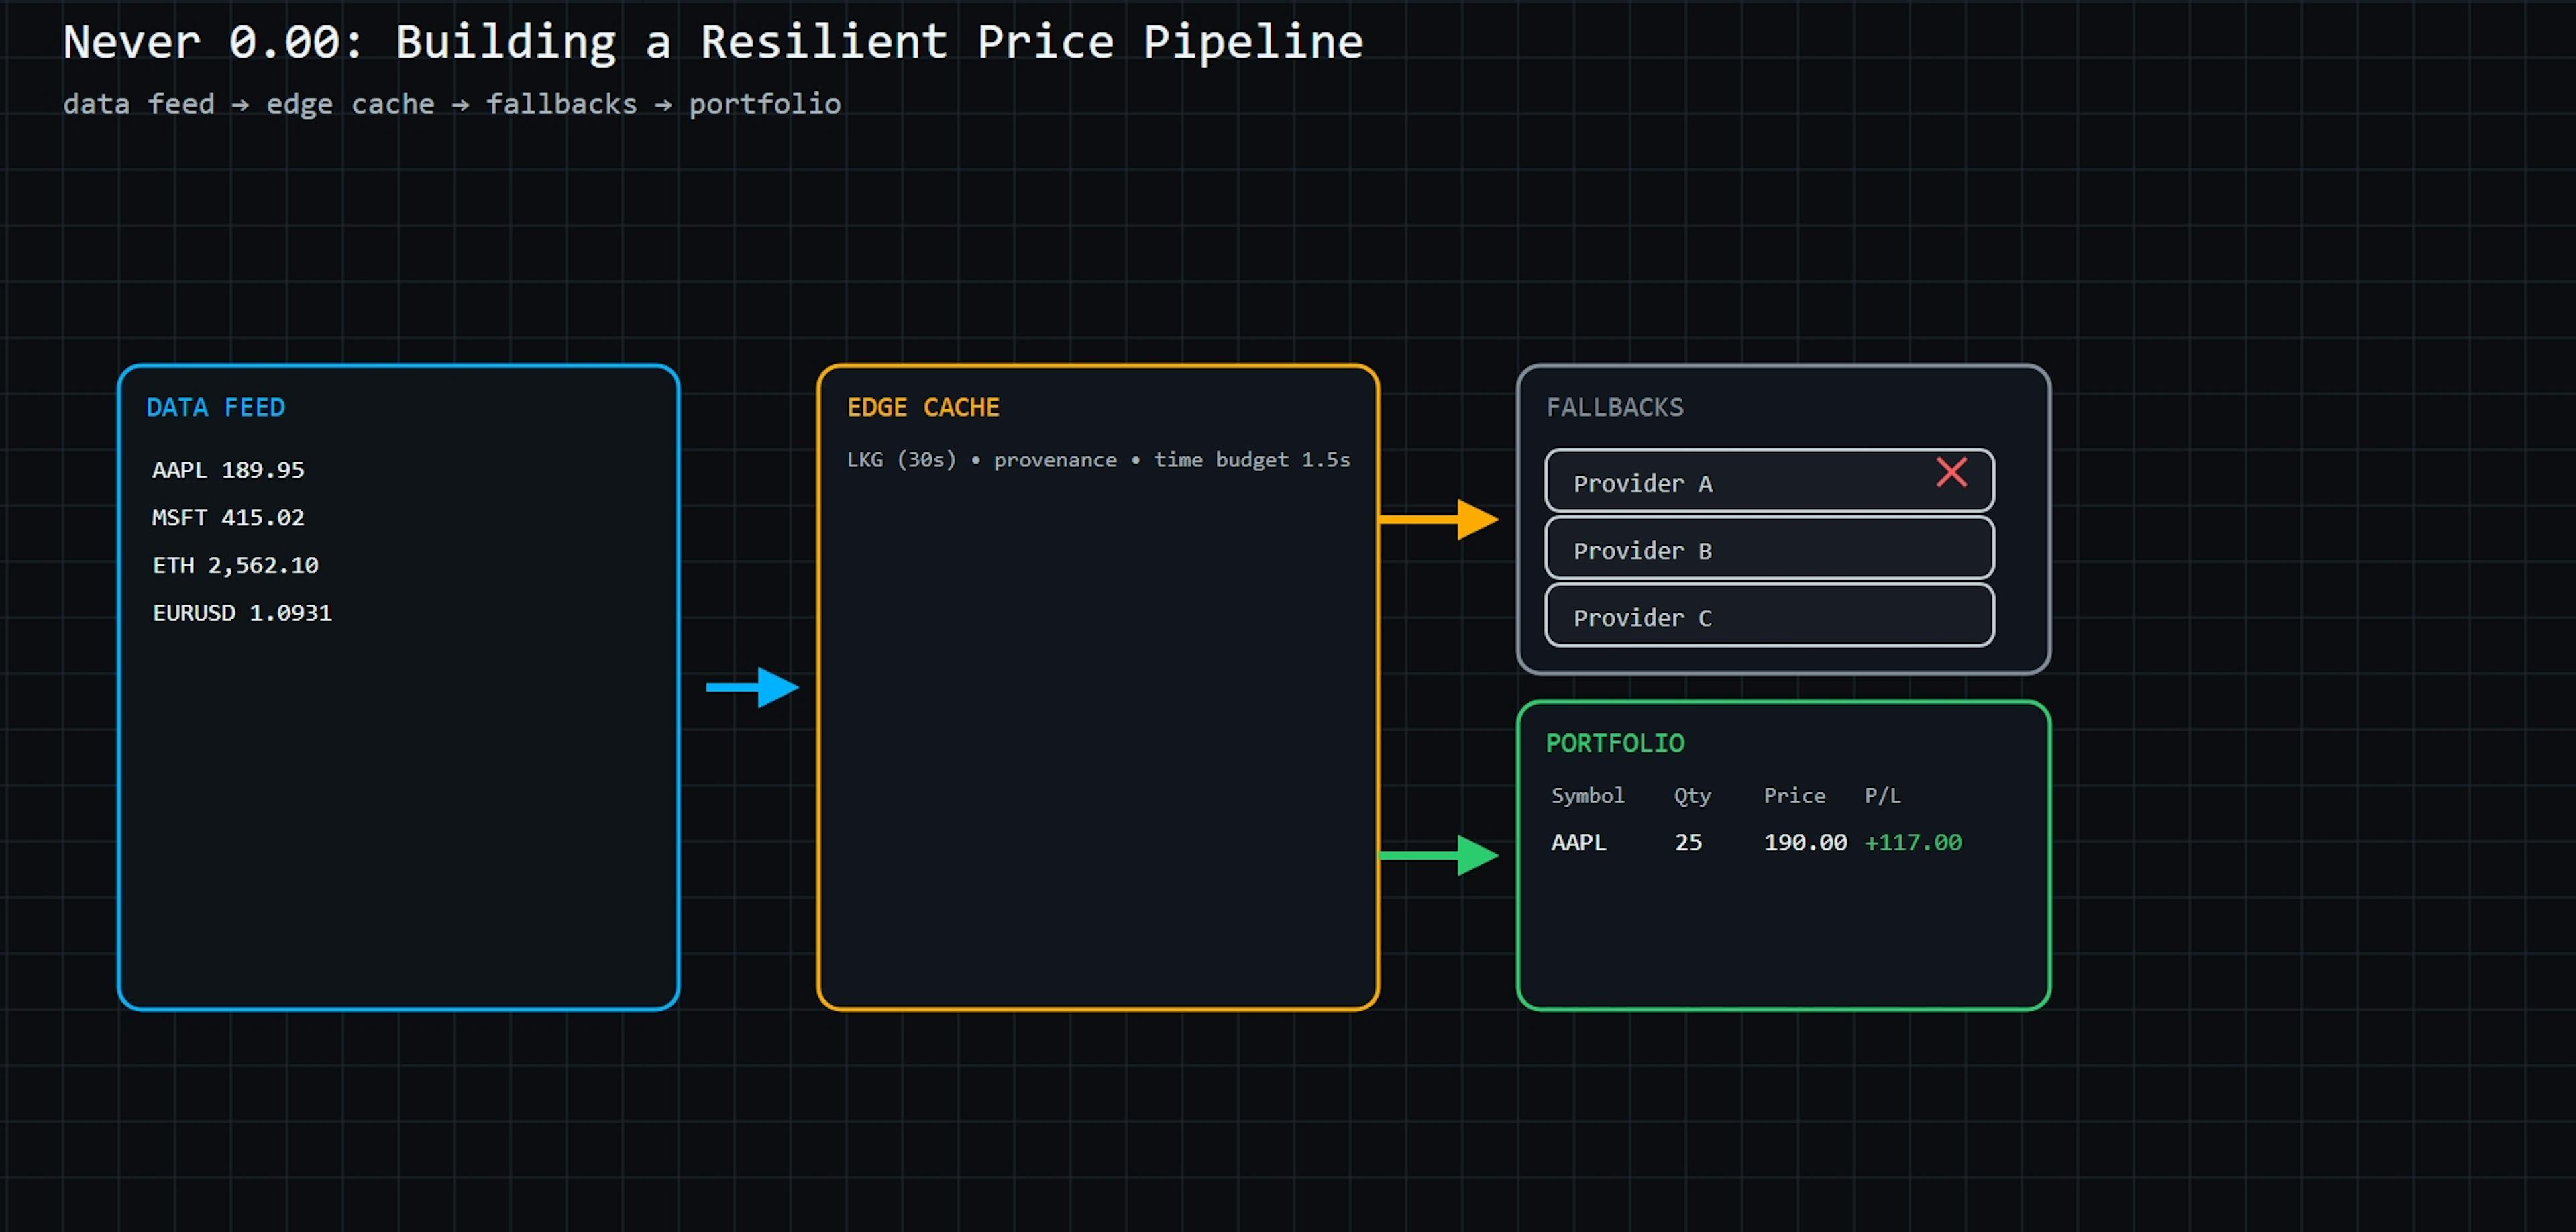2576x1232 pixels.
Task: Enable Provider A again
Action: [x=1768, y=481]
